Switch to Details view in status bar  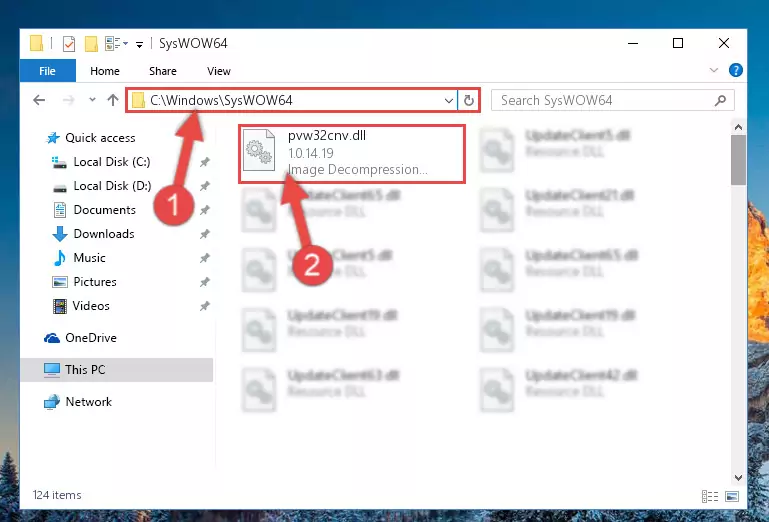(x=710, y=496)
